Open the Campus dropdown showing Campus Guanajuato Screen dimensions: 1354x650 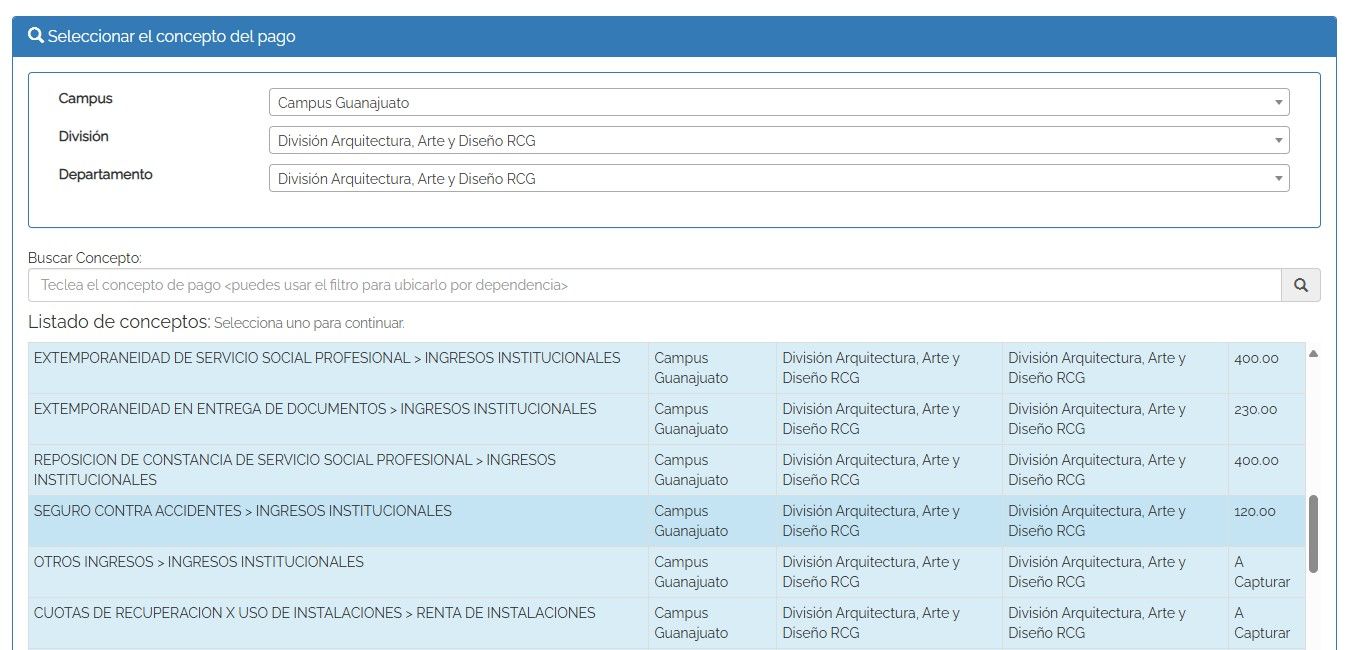coord(779,102)
